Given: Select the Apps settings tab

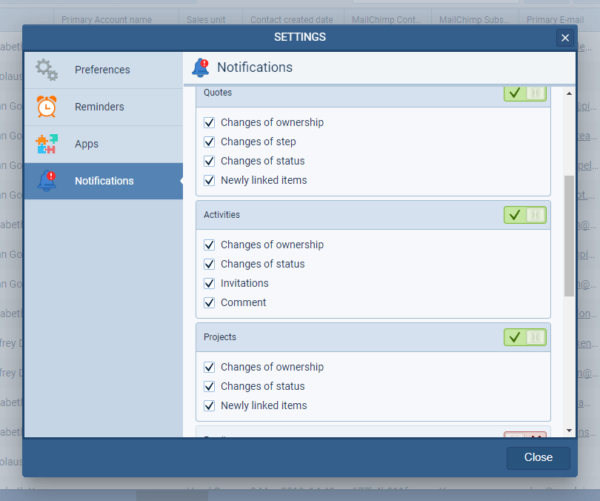Looking at the screenshot, I should point(87,144).
